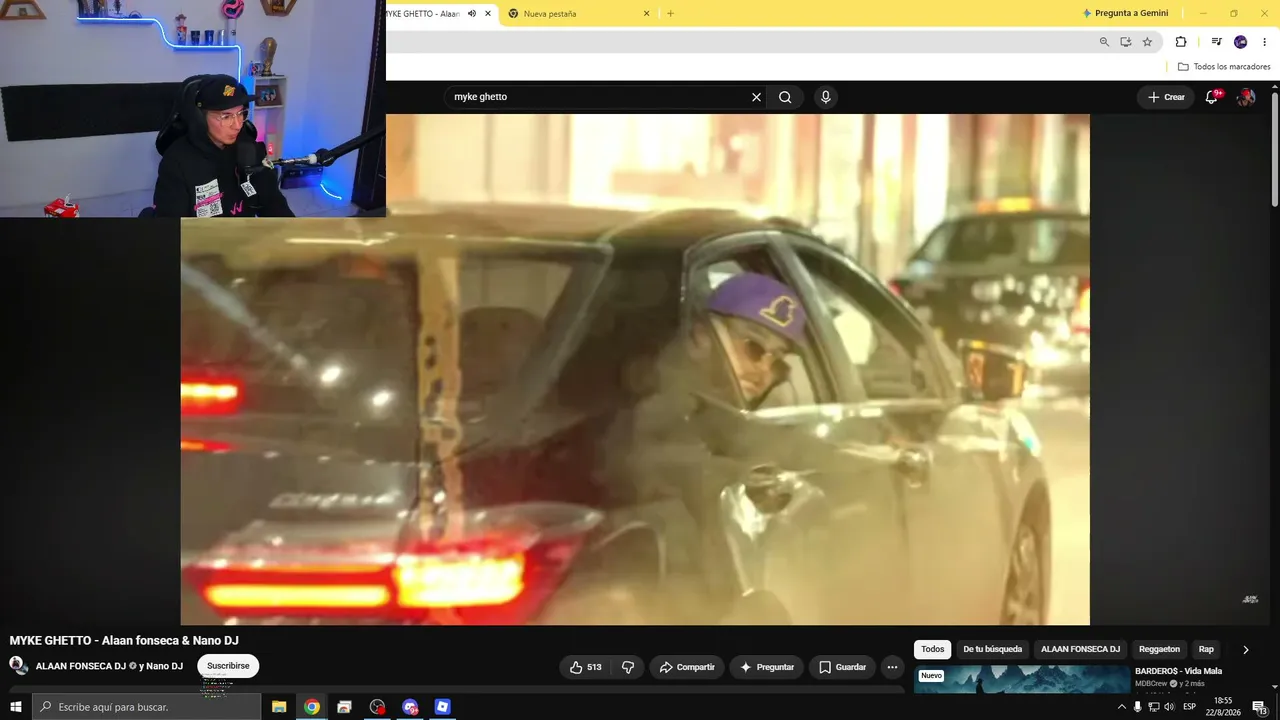1280x720 pixels.
Task: Click the Compartir button
Action: tap(687, 667)
